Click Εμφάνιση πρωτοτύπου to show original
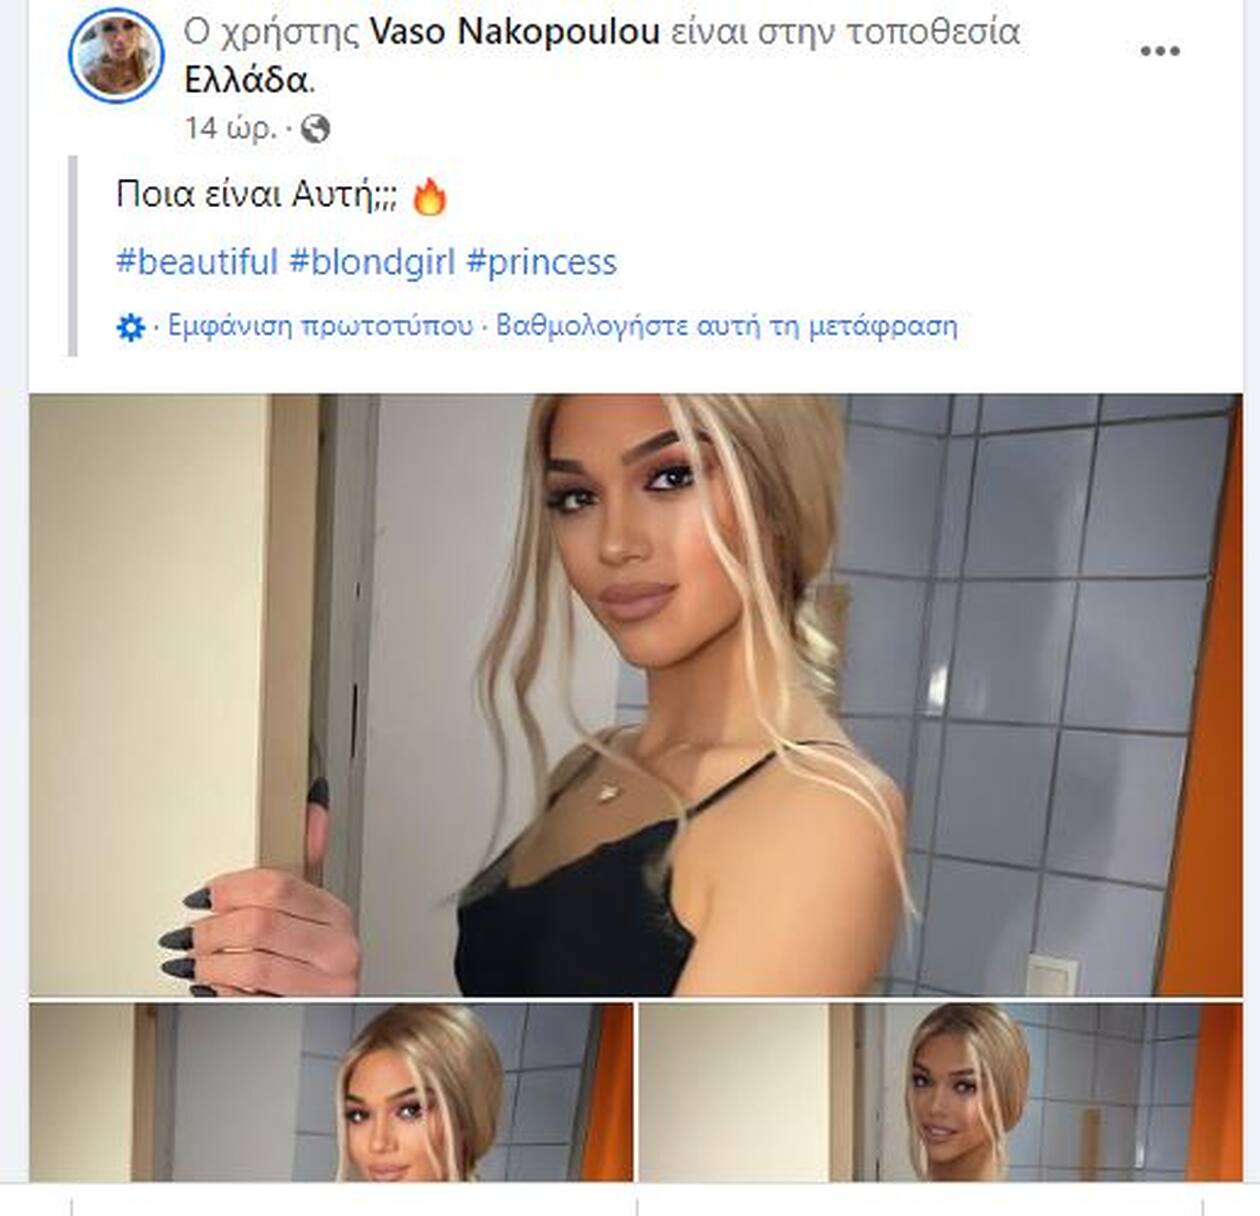 (320, 326)
